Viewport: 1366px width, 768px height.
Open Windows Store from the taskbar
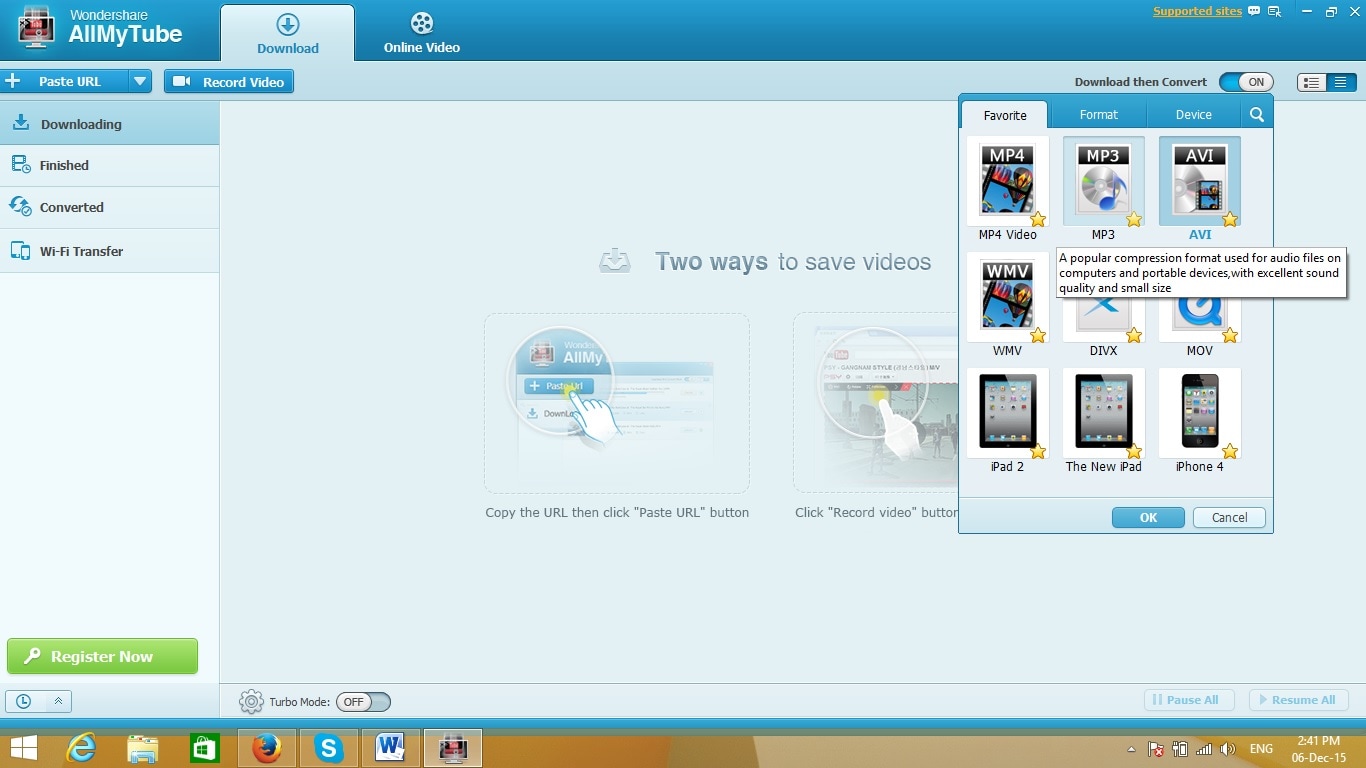pos(205,748)
